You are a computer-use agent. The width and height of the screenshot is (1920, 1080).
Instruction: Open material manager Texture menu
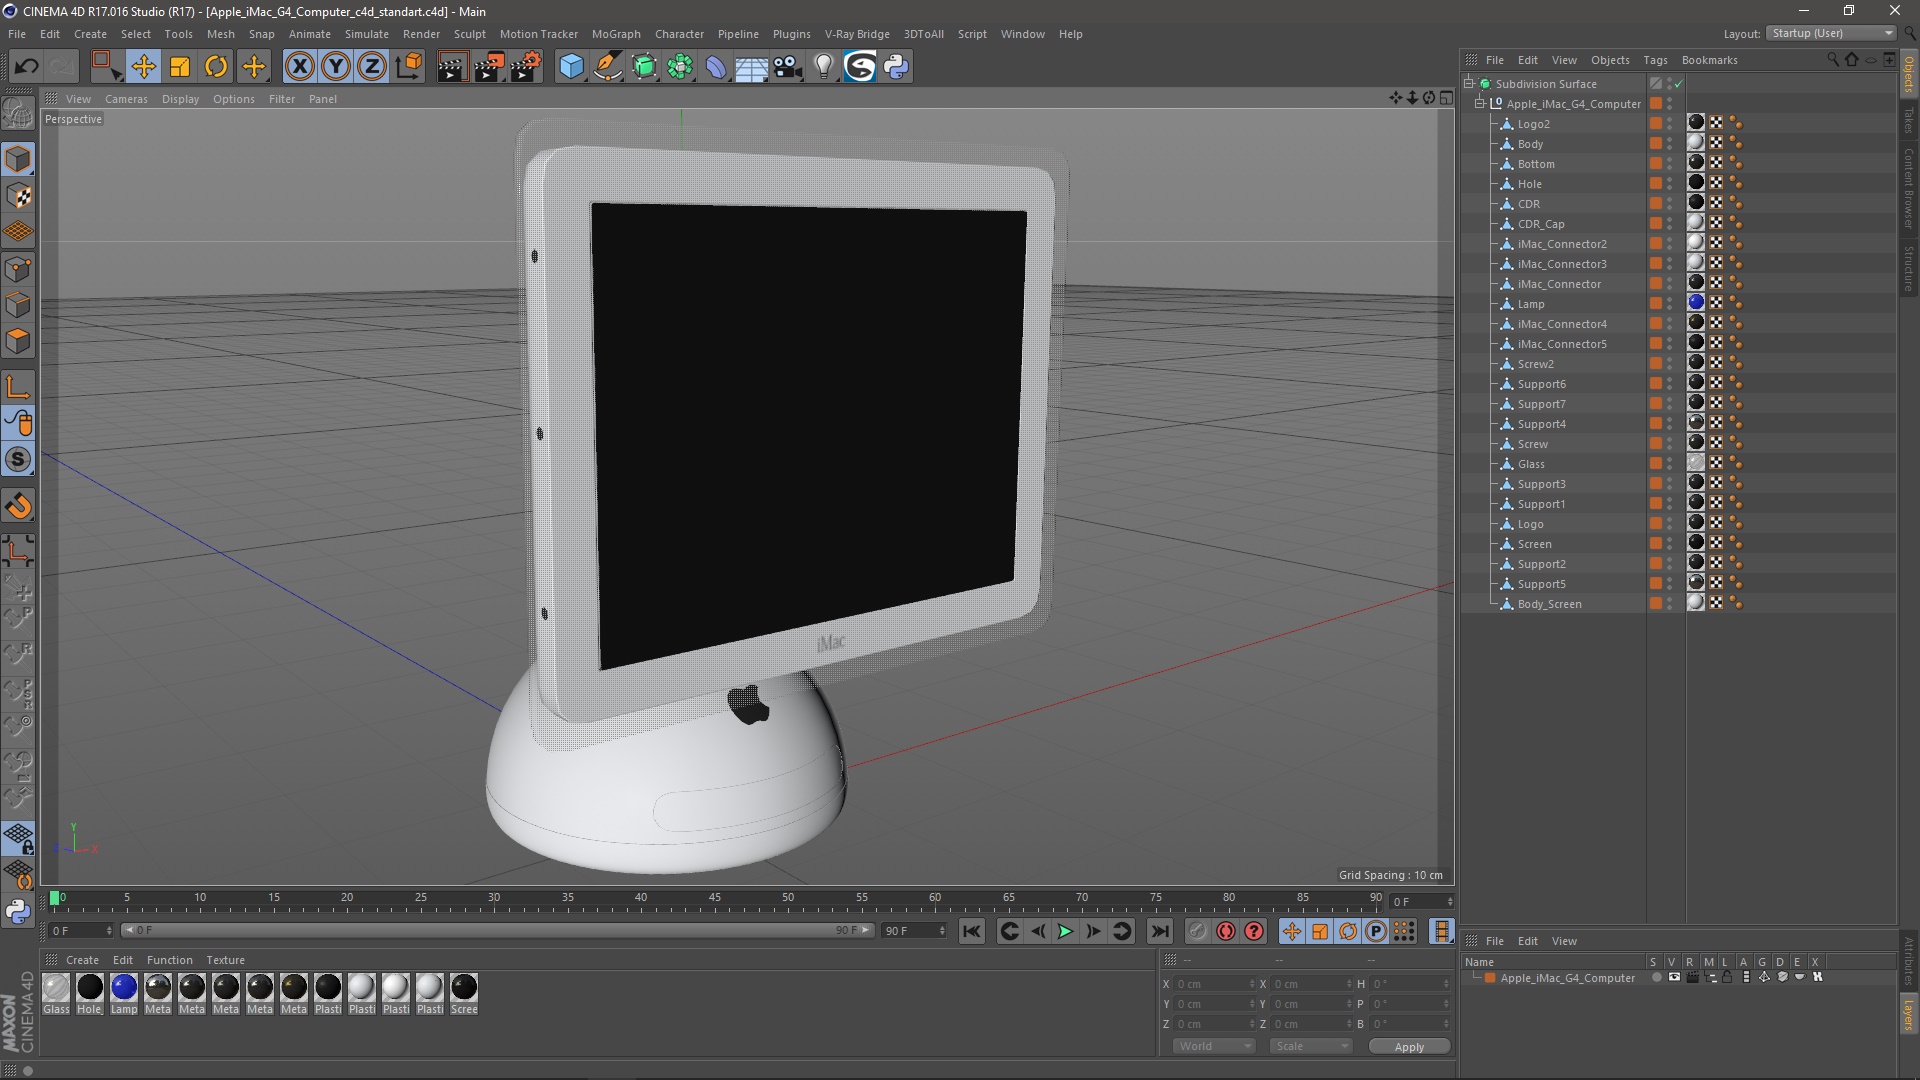coord(225,960)
